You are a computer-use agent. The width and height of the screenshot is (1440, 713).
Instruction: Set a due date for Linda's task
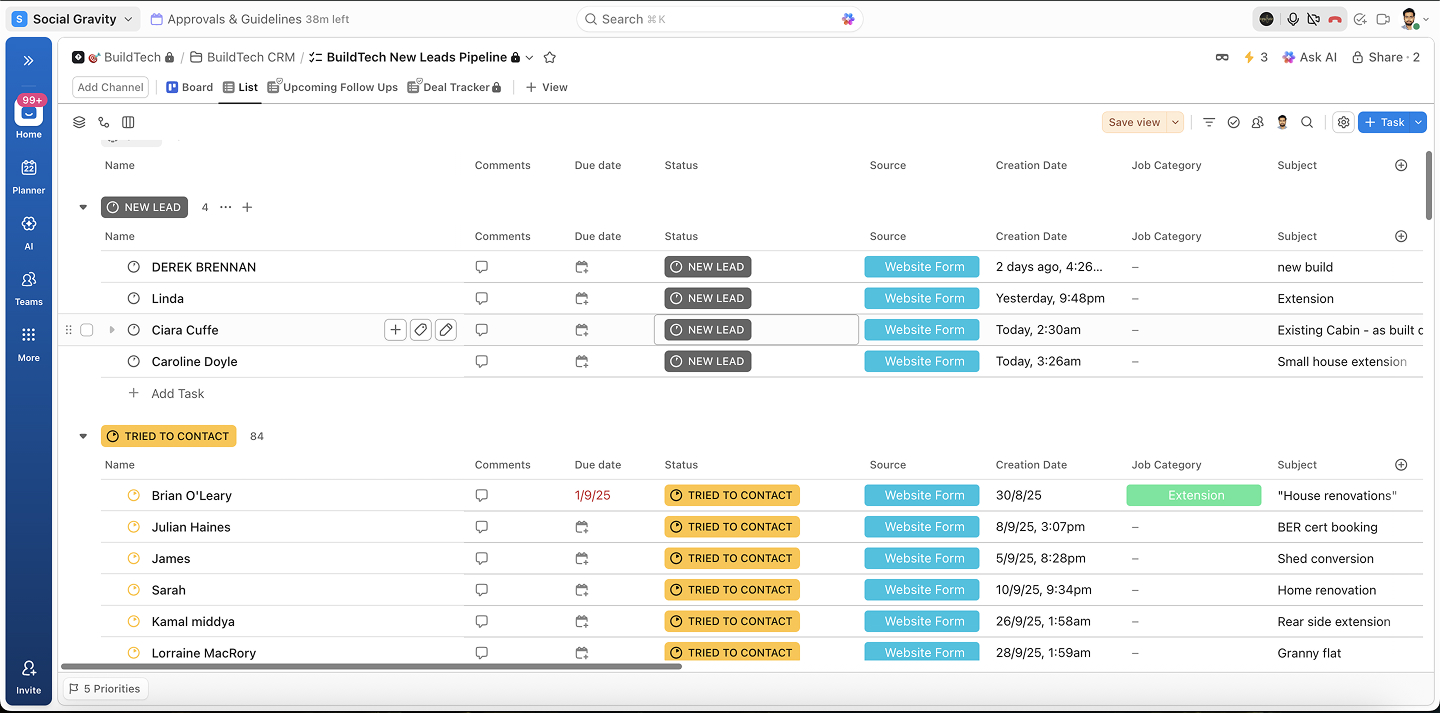[581, 299]
